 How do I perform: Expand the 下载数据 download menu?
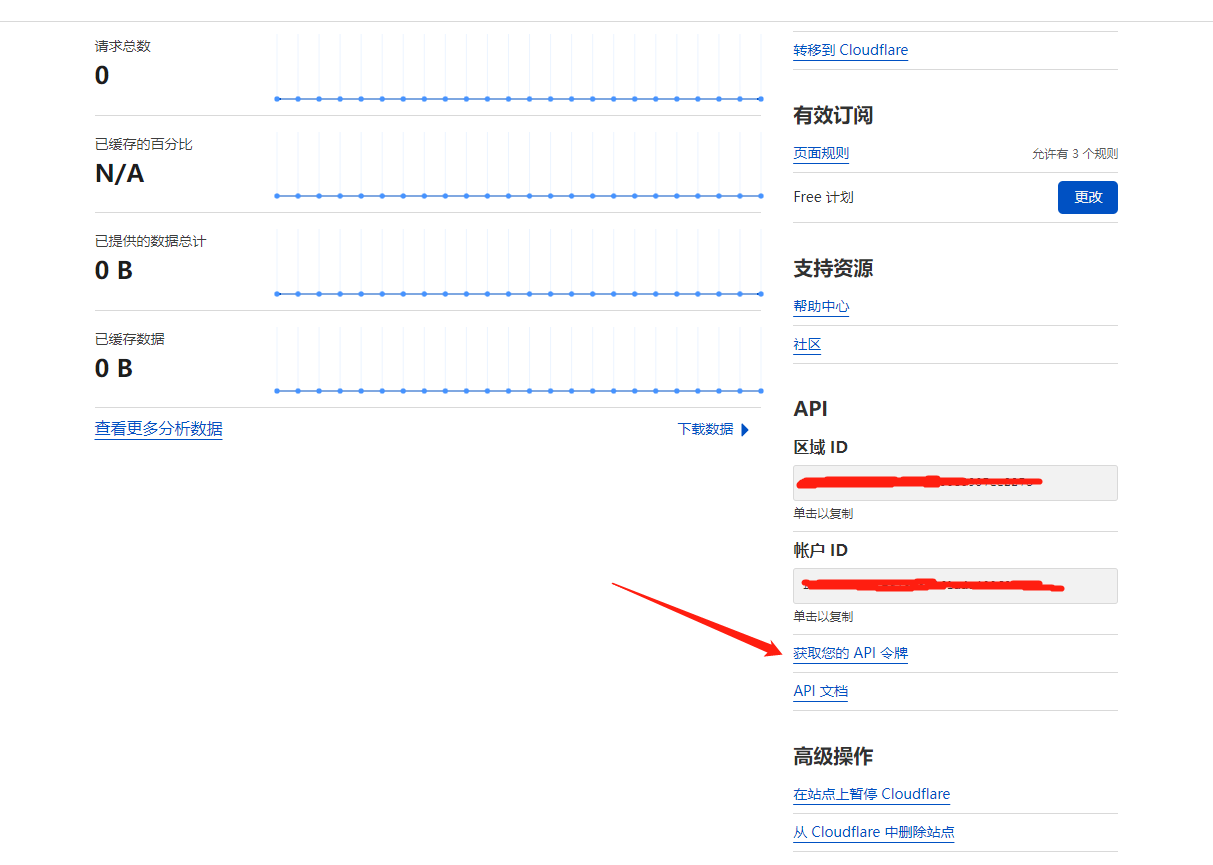[713, 429]
